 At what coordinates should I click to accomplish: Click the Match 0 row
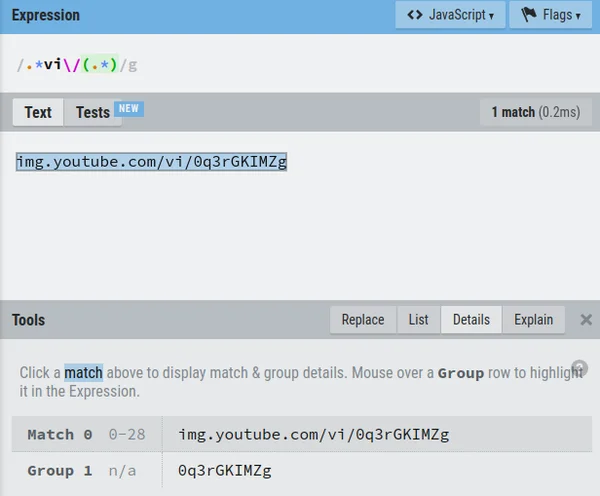click(x=302, y=434)
